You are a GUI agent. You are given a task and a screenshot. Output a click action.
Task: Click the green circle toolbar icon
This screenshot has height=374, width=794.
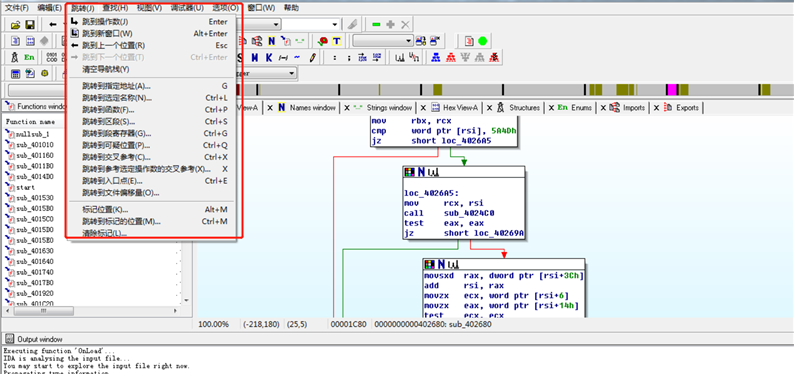pos(483,41)
